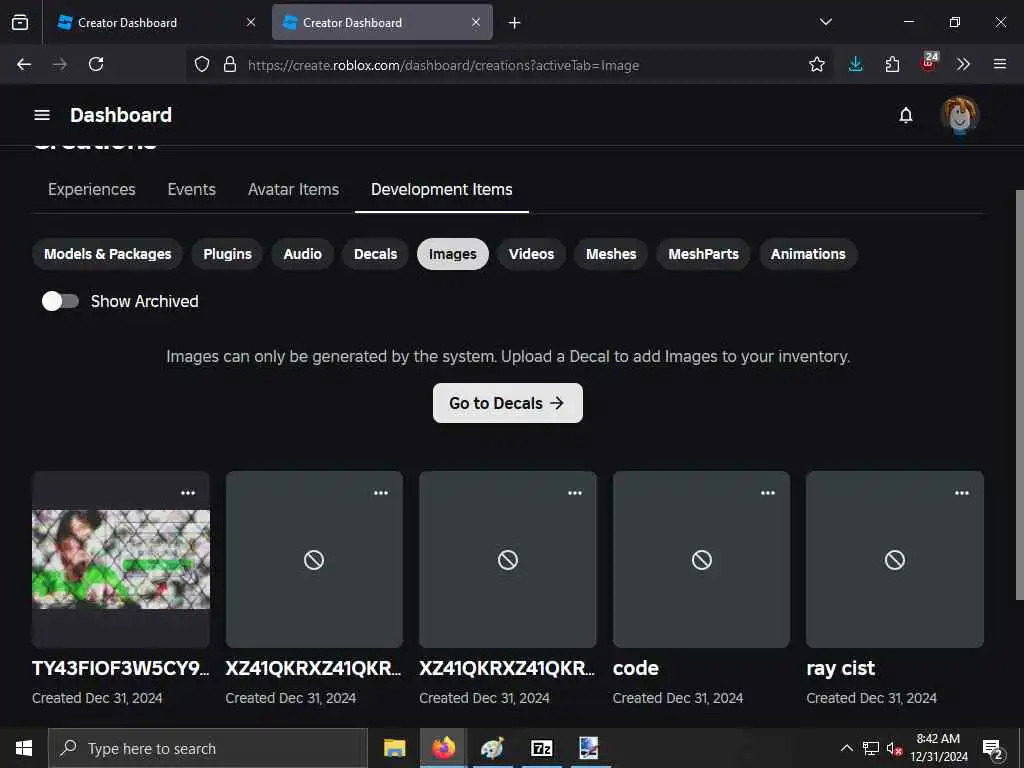Filter by Plugins
Screen dimensions: 1024x768
(227, 254)
